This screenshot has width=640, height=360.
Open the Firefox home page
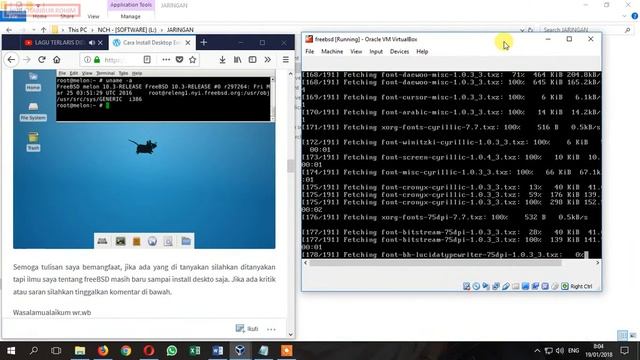[x=57, y=60]
